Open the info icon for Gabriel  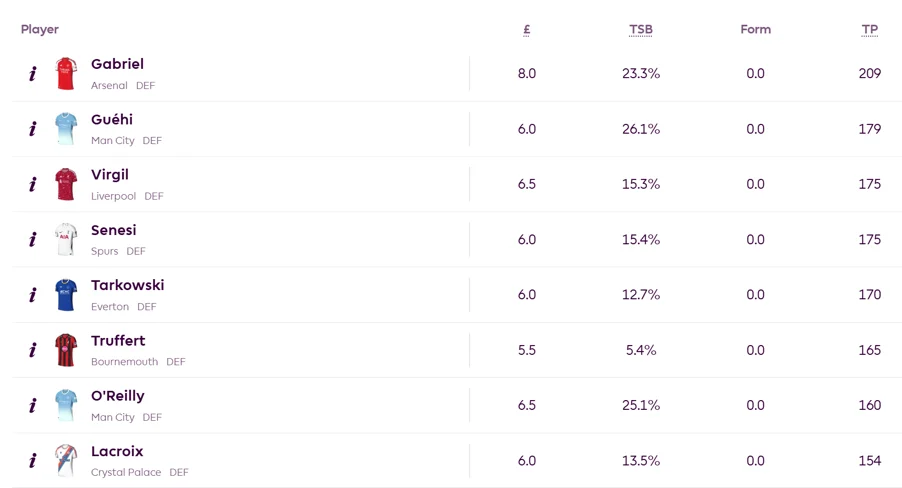click(33, 74)
